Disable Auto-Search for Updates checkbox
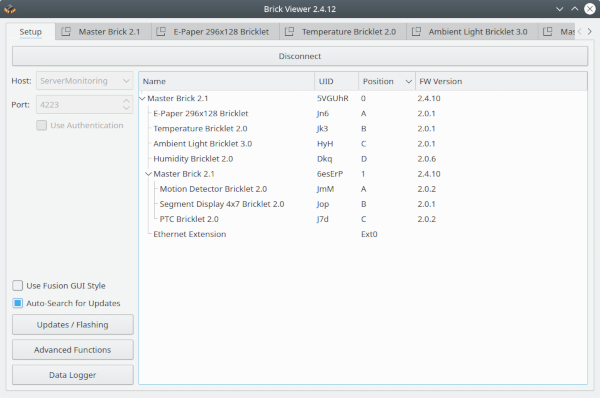 click(18, 303)
